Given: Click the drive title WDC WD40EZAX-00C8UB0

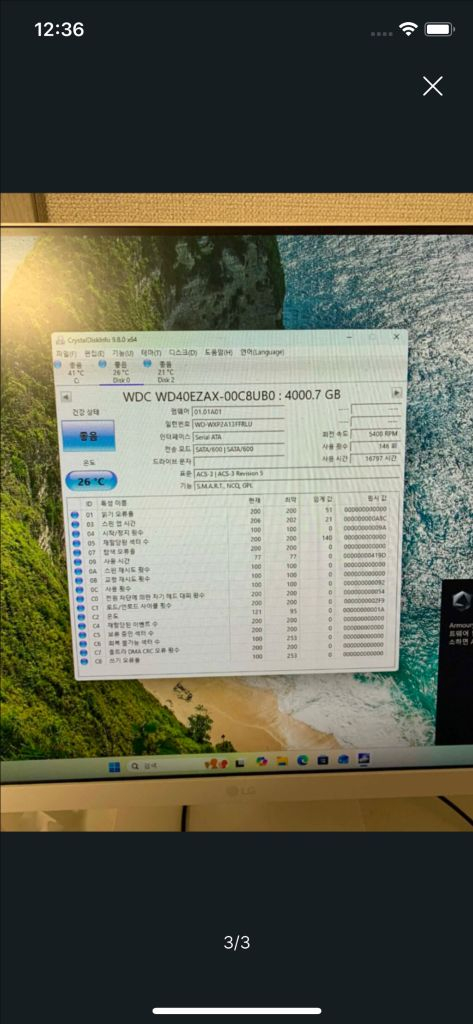Looking at the screenshot, I should point(231,396).
